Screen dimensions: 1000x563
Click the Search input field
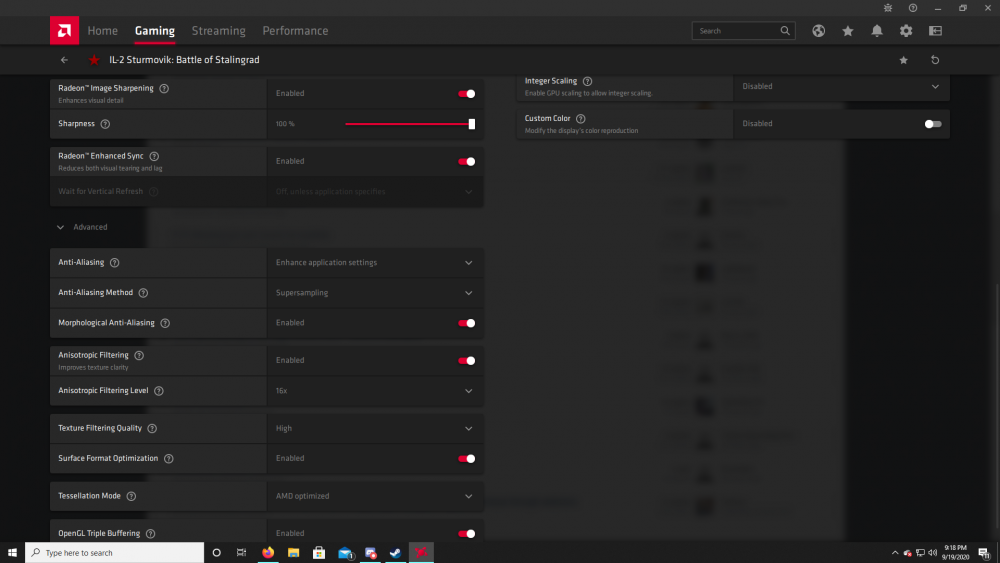click(736, 31)
